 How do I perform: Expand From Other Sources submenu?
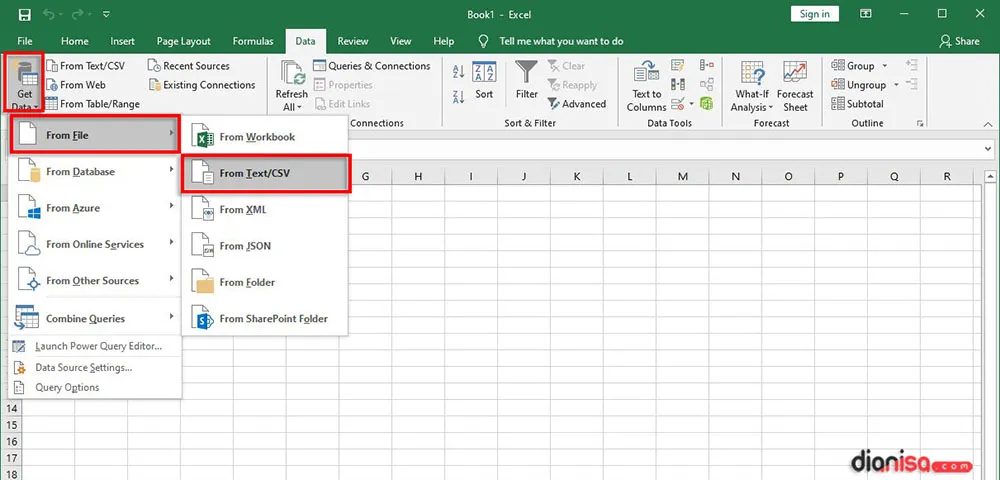click(94, 280)
